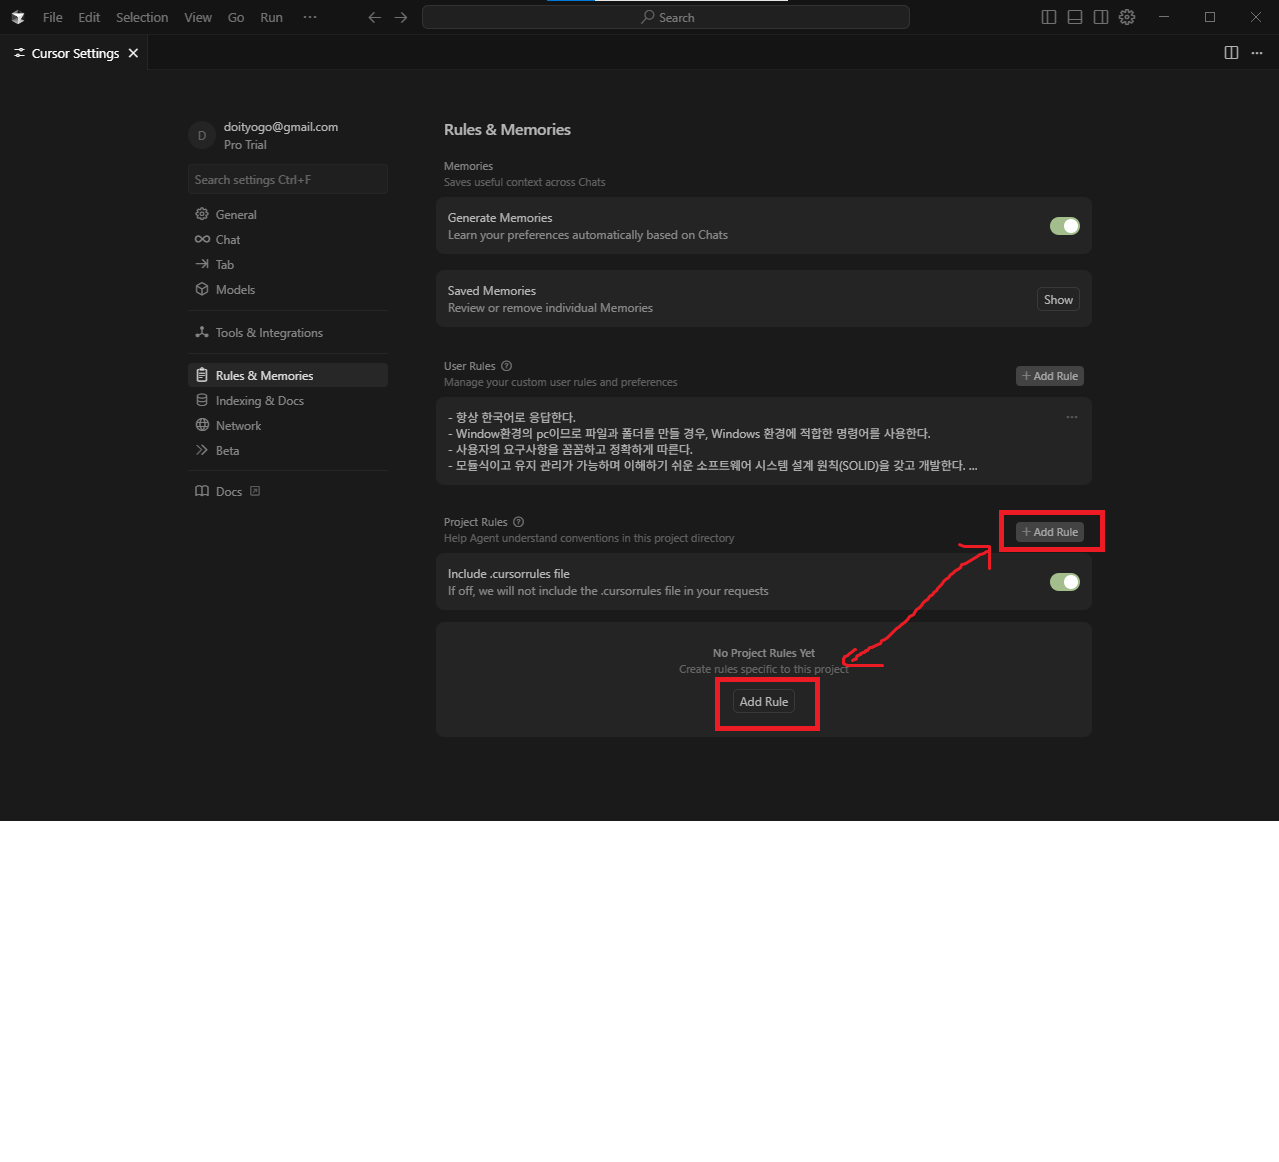Close the Cursor Settings tab
Image resolution: width=1279 pixels, height=1162 pixels.
pos(133,53)
